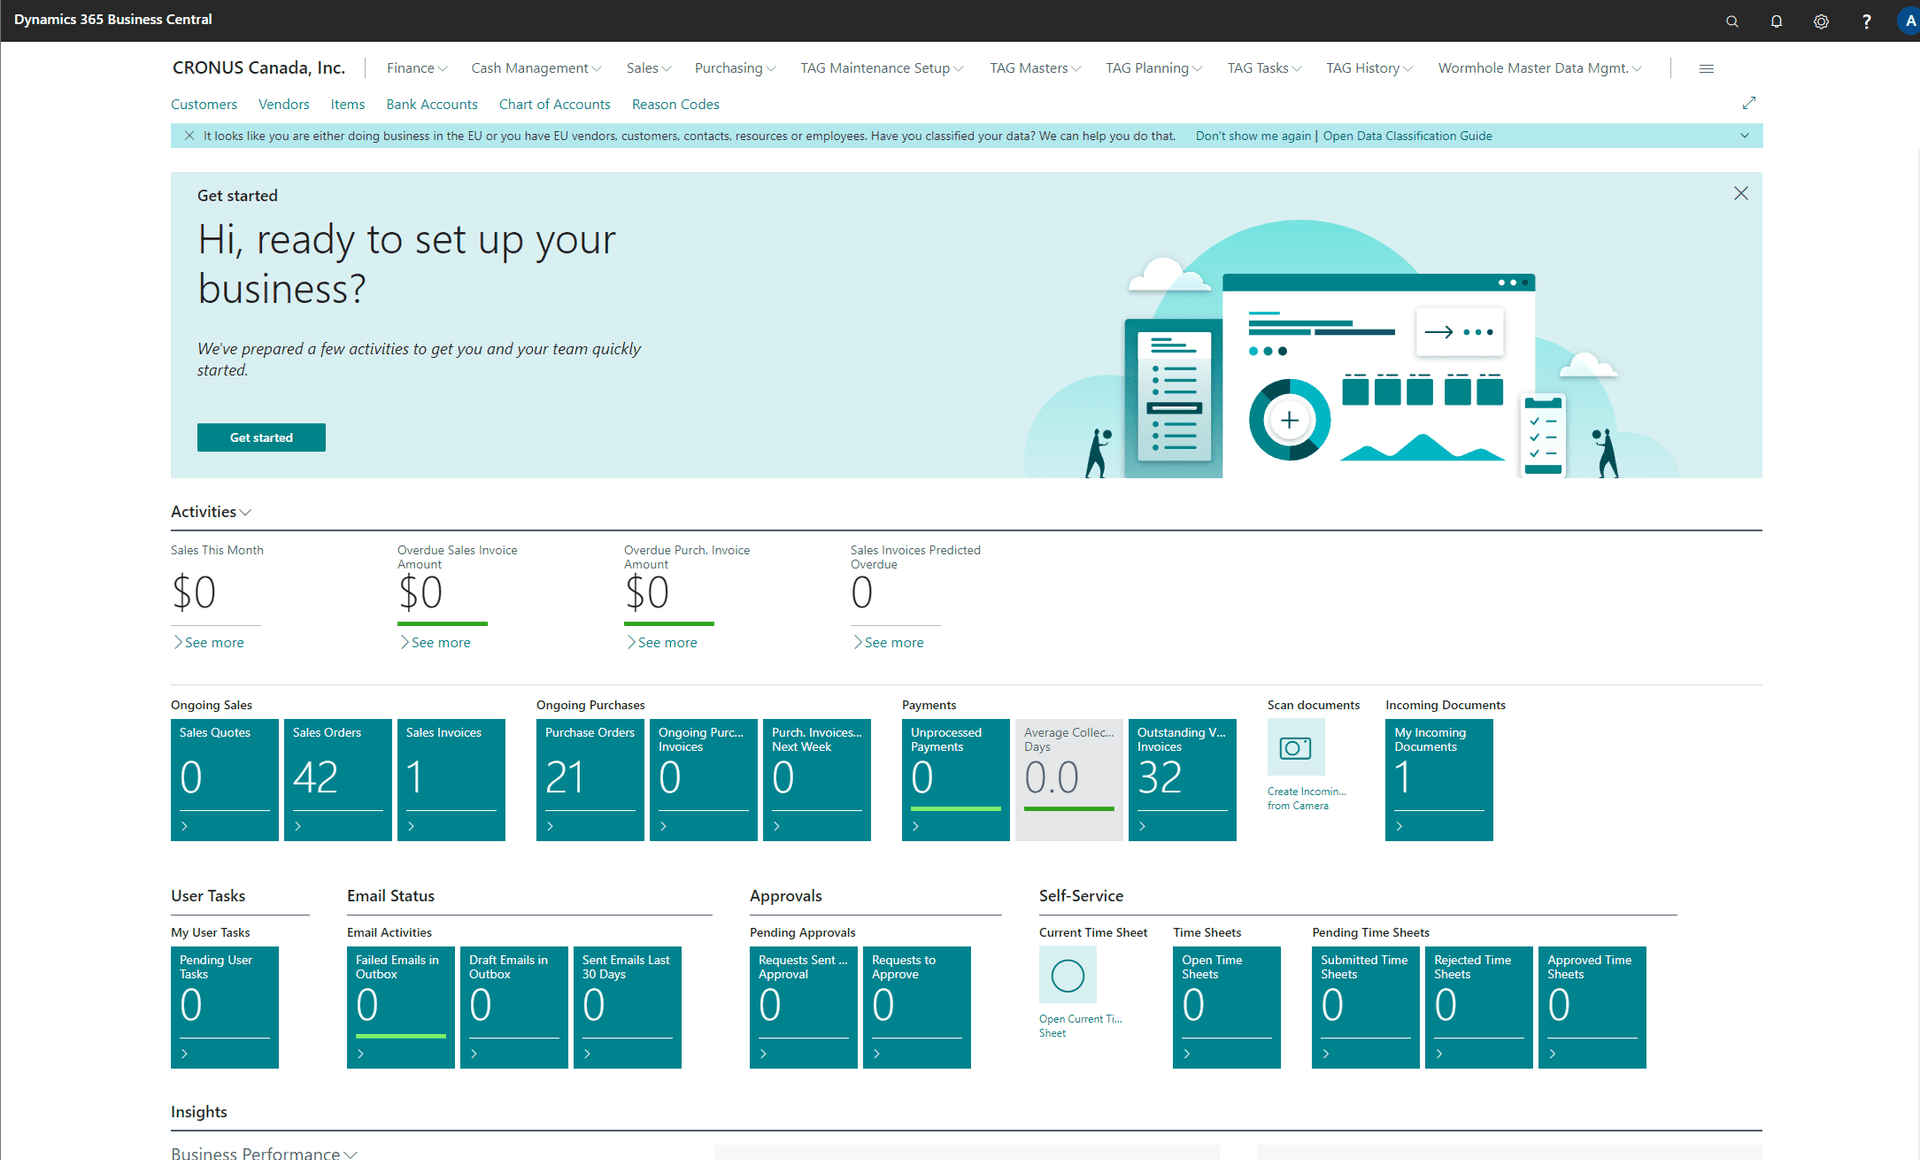Viewport: 1920px width, 1160px height.
Task: Click the Current Time Sheet circle icon
Action: pyautogui.click(x=1067, y=975)
